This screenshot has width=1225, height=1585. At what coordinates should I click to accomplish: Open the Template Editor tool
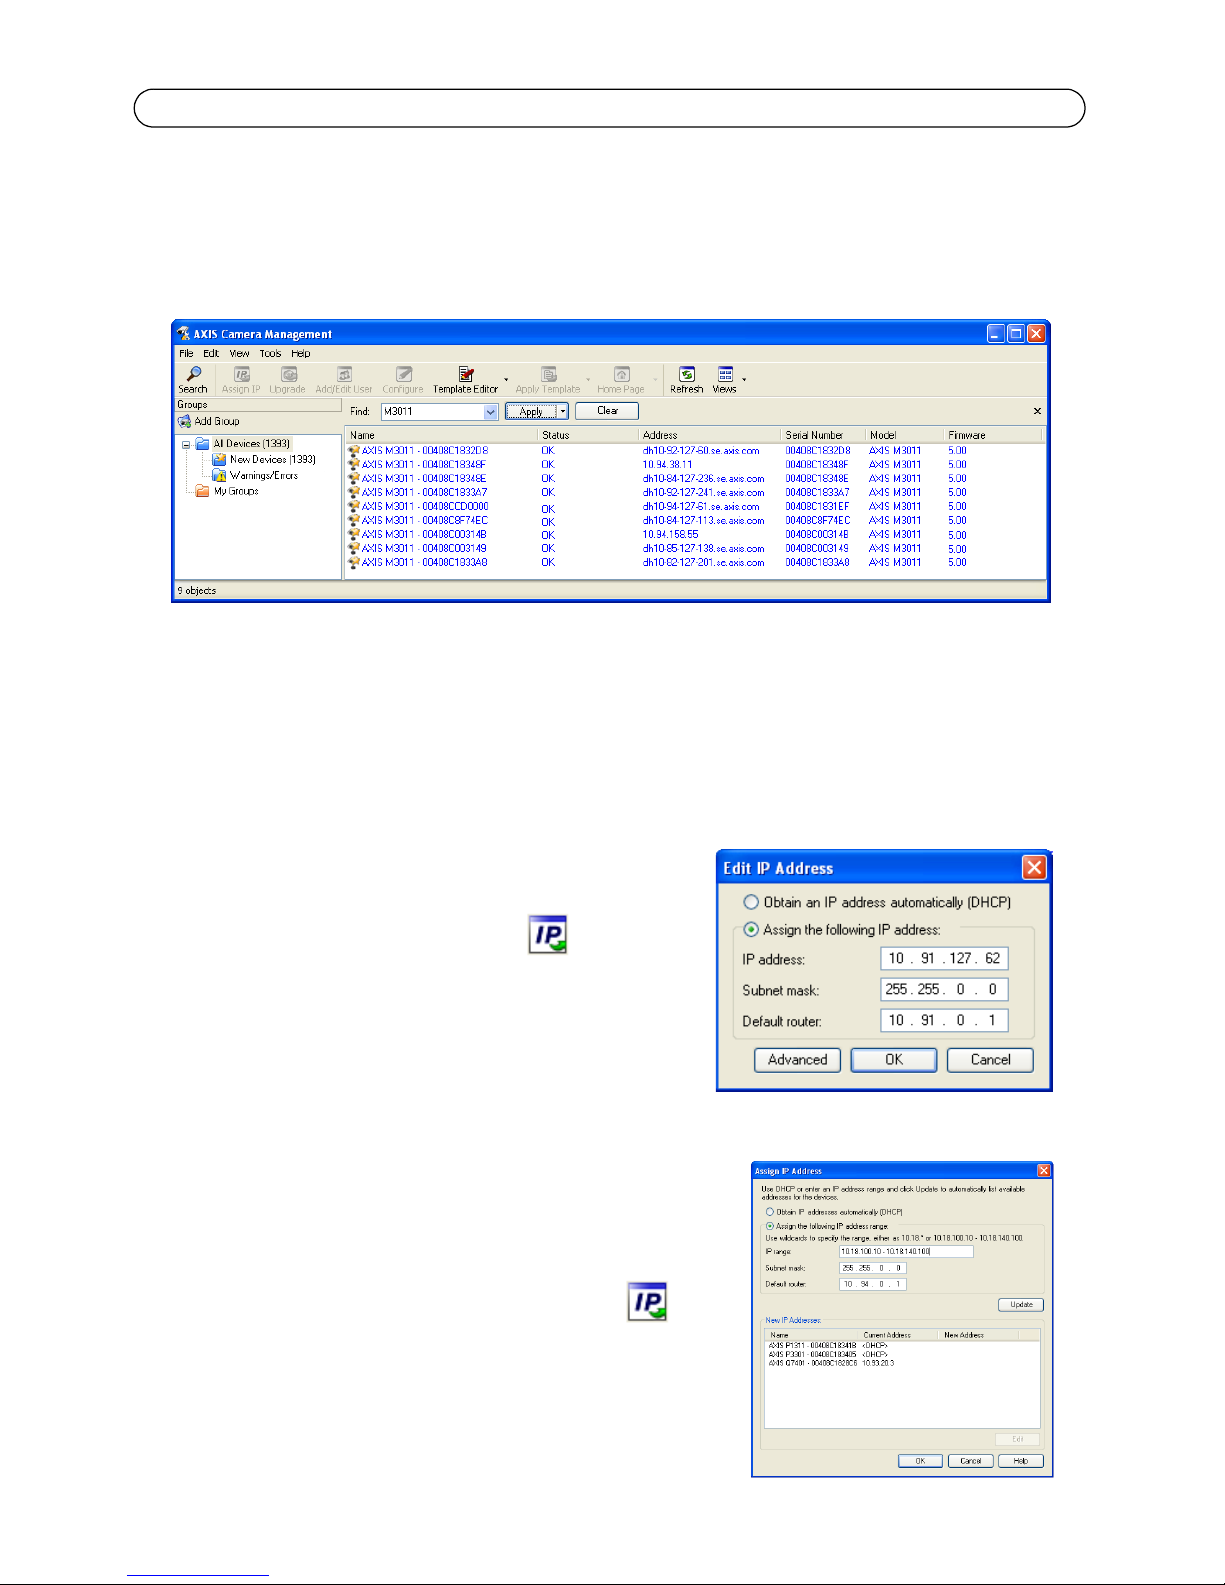pyautogui.click(x=465, y=375)
